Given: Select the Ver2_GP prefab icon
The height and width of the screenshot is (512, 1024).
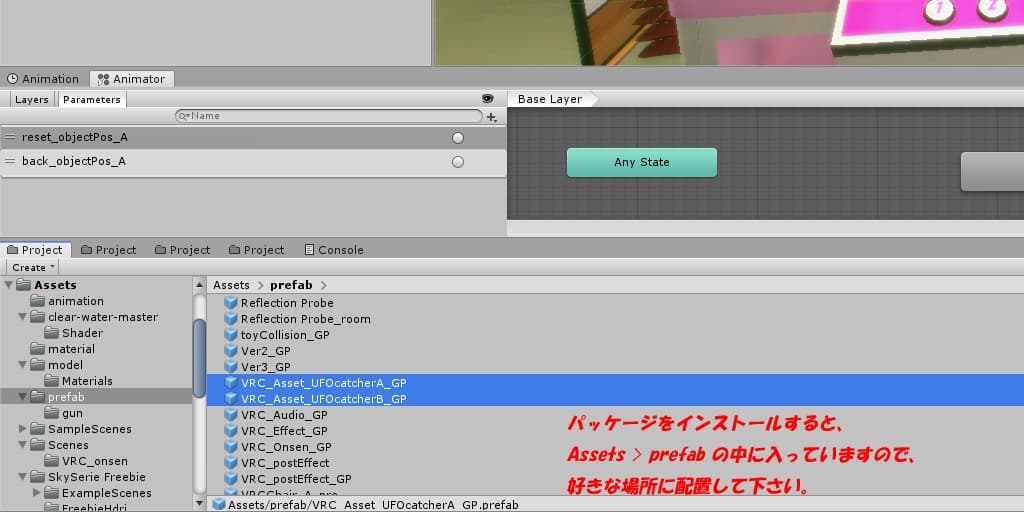Looking at the screenshot, I should tap(231, 351).
